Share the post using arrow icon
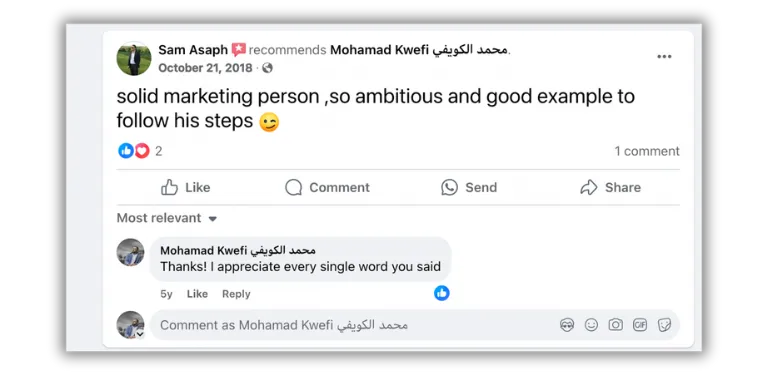Viewport: 768px width, 375px height. pyautogui.click(x=610, y=188)
